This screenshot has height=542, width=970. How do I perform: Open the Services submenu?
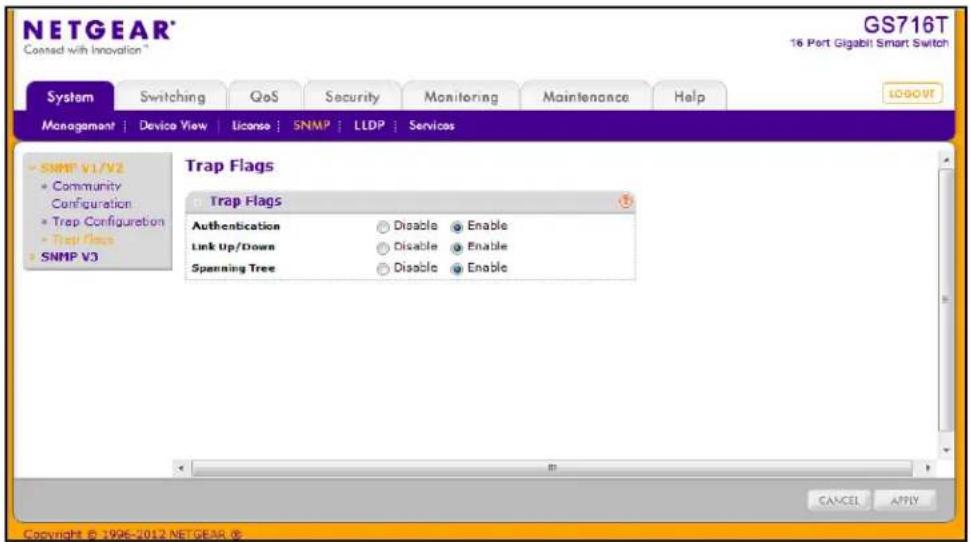coord(431,126)
